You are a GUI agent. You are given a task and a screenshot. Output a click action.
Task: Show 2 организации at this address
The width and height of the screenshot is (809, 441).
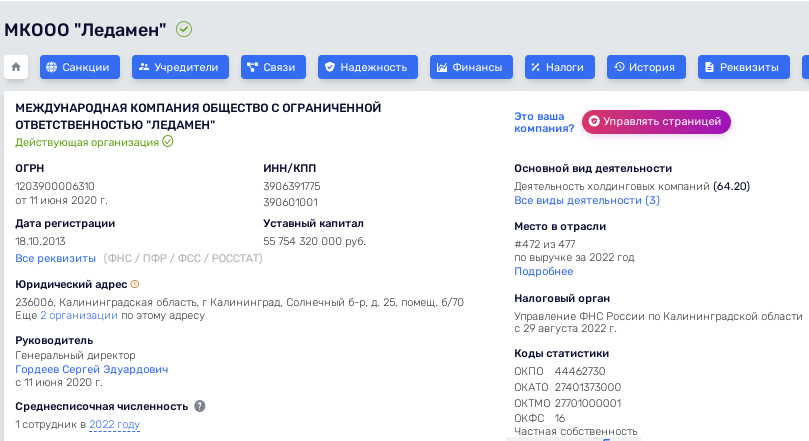coord(79,315)
